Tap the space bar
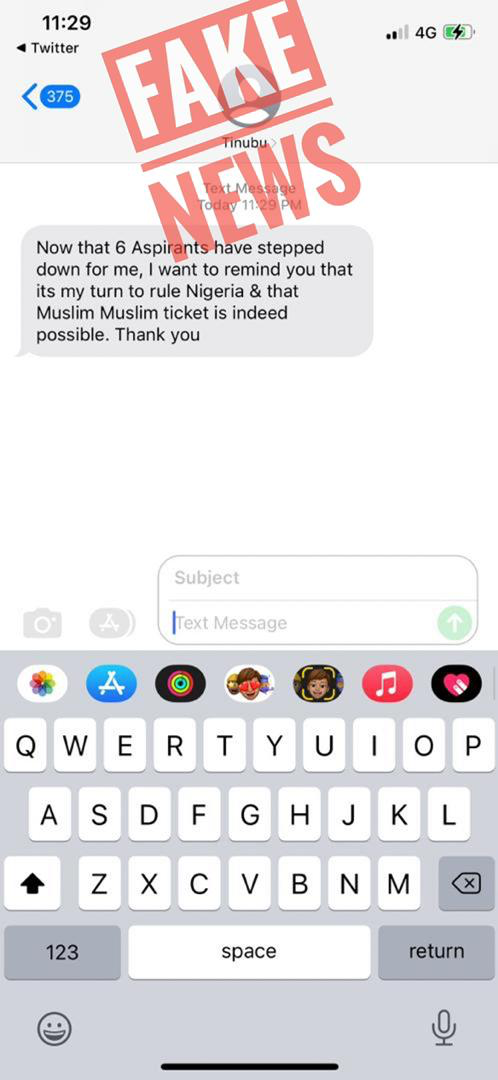The height and width of the screenshot is (1080, 498). click(249, 952)
